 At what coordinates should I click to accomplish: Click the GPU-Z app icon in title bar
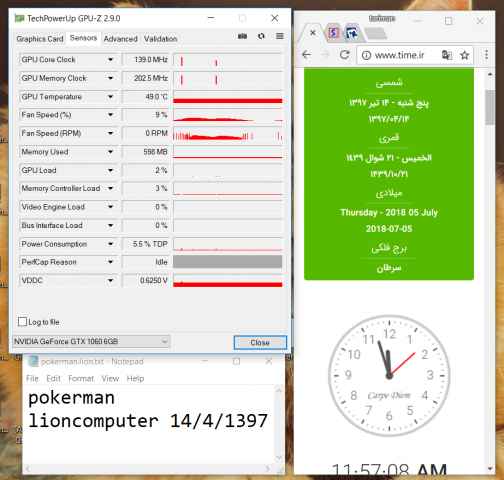(19, 18)
